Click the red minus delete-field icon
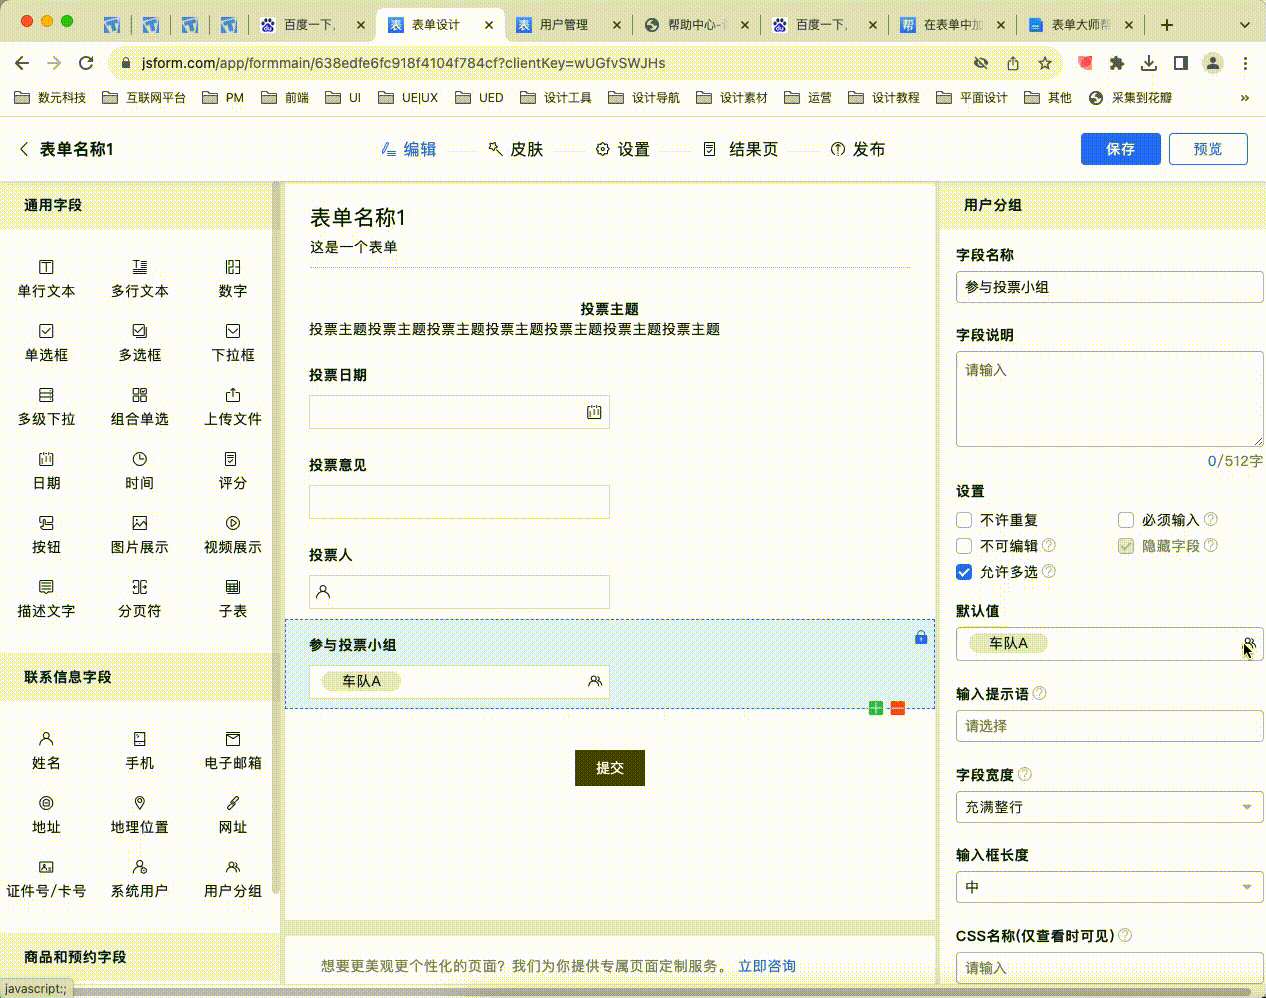The image size is (1266, 998). coord(898,708)
